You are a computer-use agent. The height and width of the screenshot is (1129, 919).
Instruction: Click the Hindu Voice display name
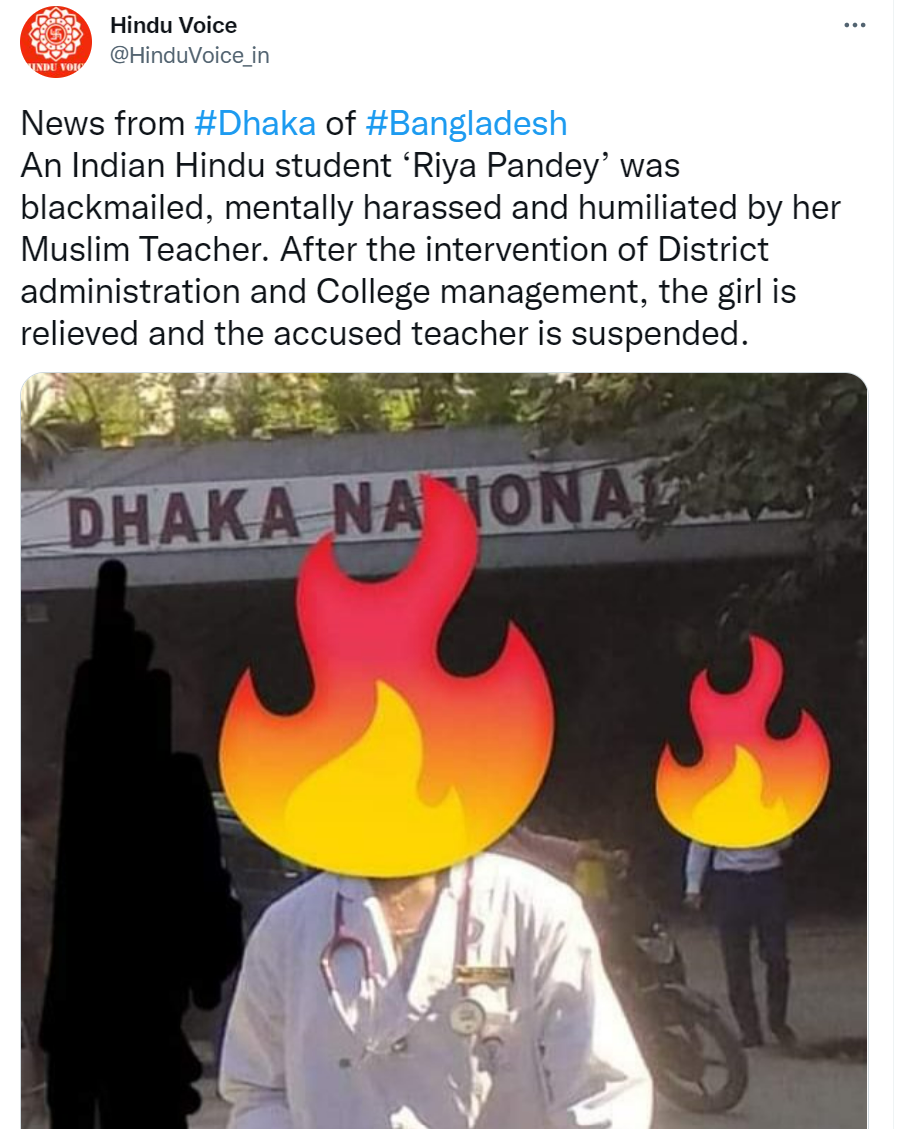pyautogui.click(x=173, y=25)
